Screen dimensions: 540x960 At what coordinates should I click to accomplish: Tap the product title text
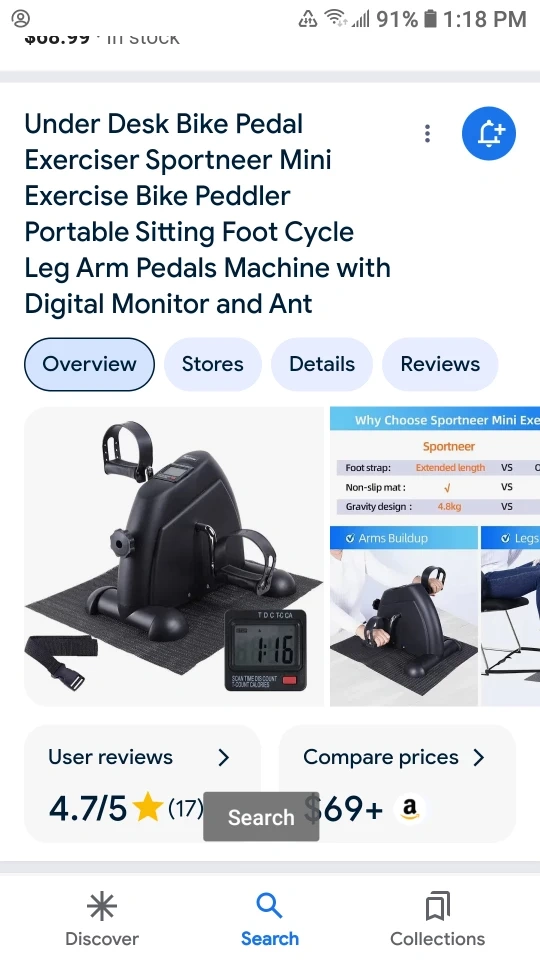[208, 214]
